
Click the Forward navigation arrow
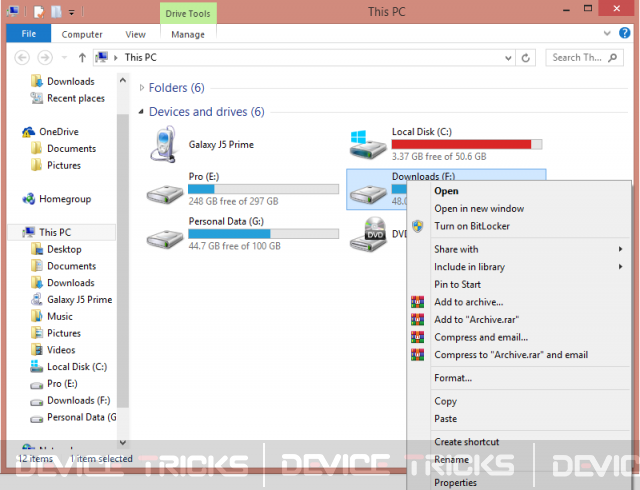tap(45, 58)
